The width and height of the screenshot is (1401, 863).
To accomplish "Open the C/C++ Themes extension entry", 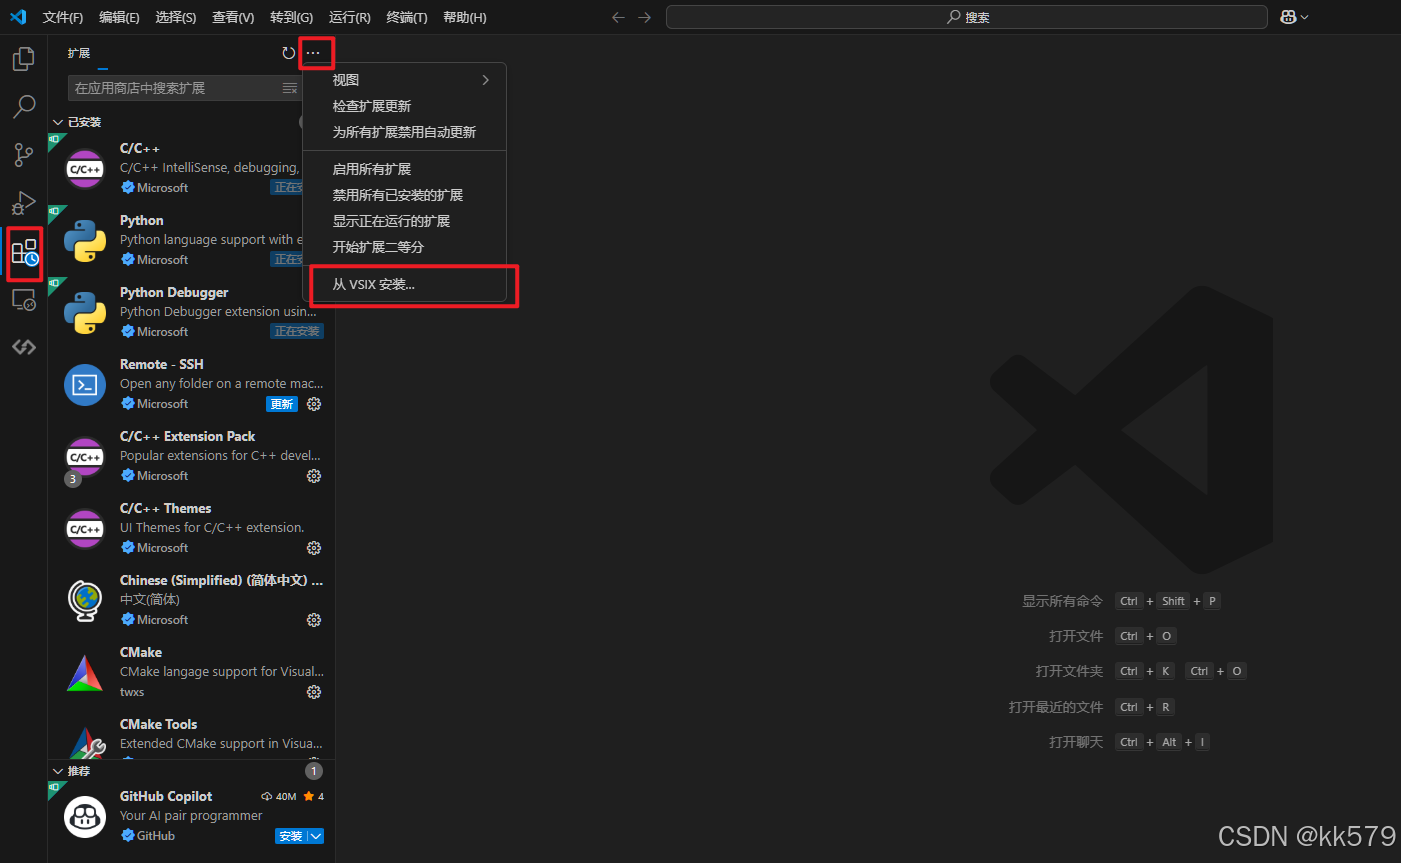I will [191, 528].
